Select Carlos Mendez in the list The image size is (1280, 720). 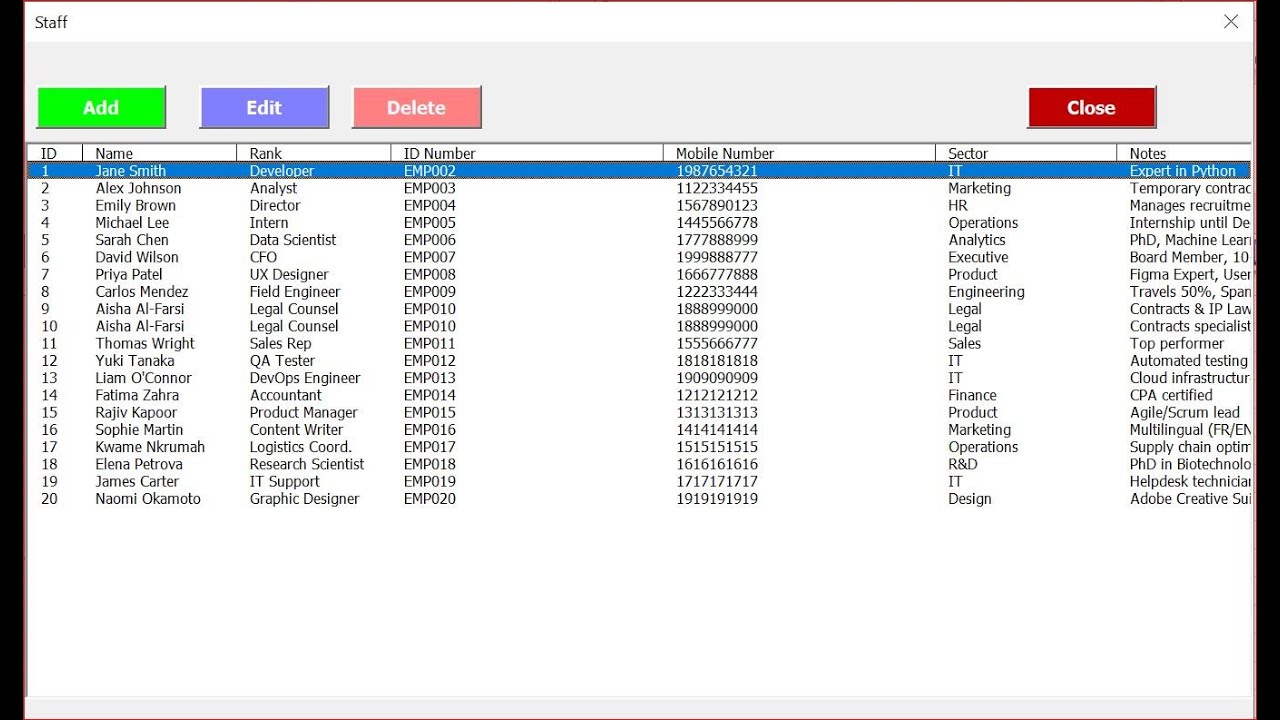(x=639, y=292)
